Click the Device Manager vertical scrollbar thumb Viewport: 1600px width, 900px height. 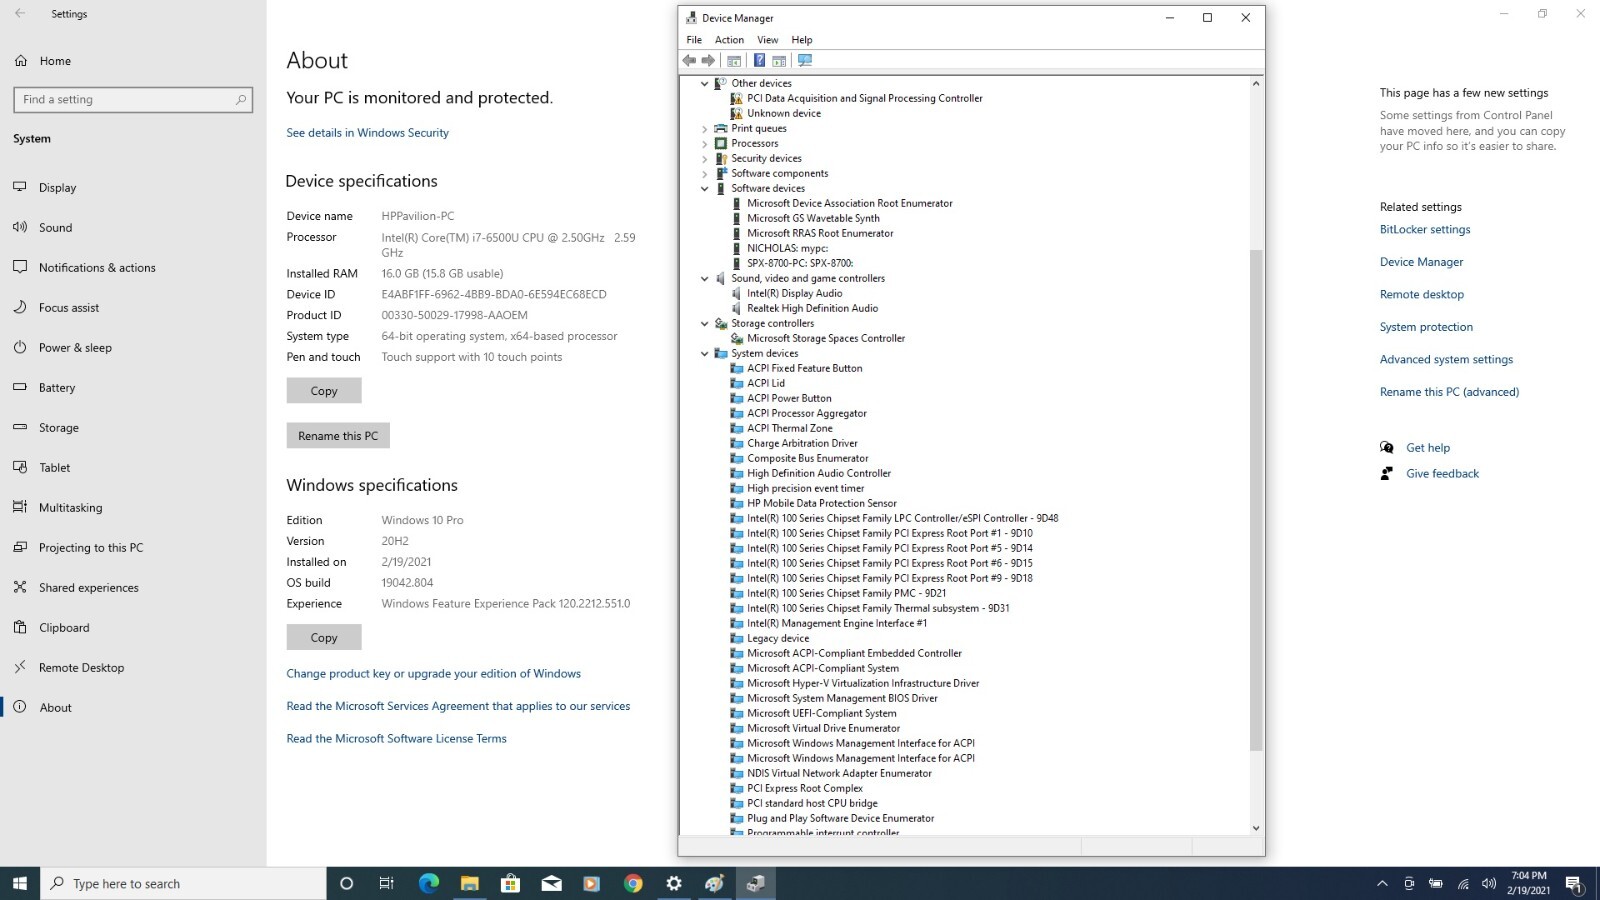pyautogui.click(x=1256, y=500)
